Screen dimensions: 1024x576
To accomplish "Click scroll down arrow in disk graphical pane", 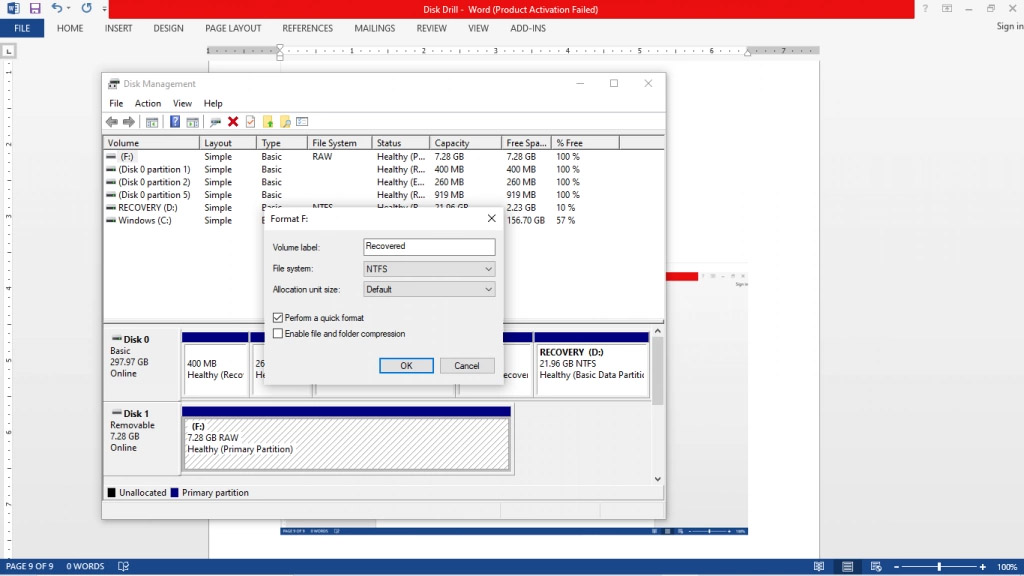I will 658,479.
